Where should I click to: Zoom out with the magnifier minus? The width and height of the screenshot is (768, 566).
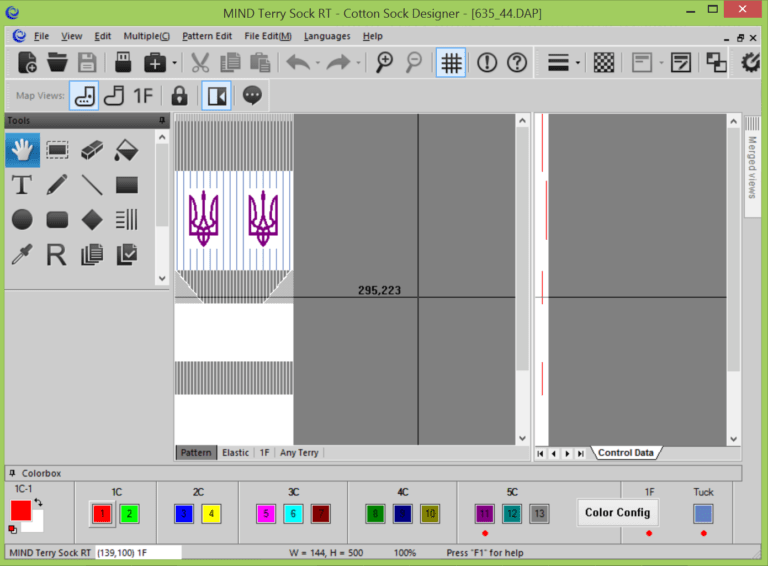click(x=414, y=63)
